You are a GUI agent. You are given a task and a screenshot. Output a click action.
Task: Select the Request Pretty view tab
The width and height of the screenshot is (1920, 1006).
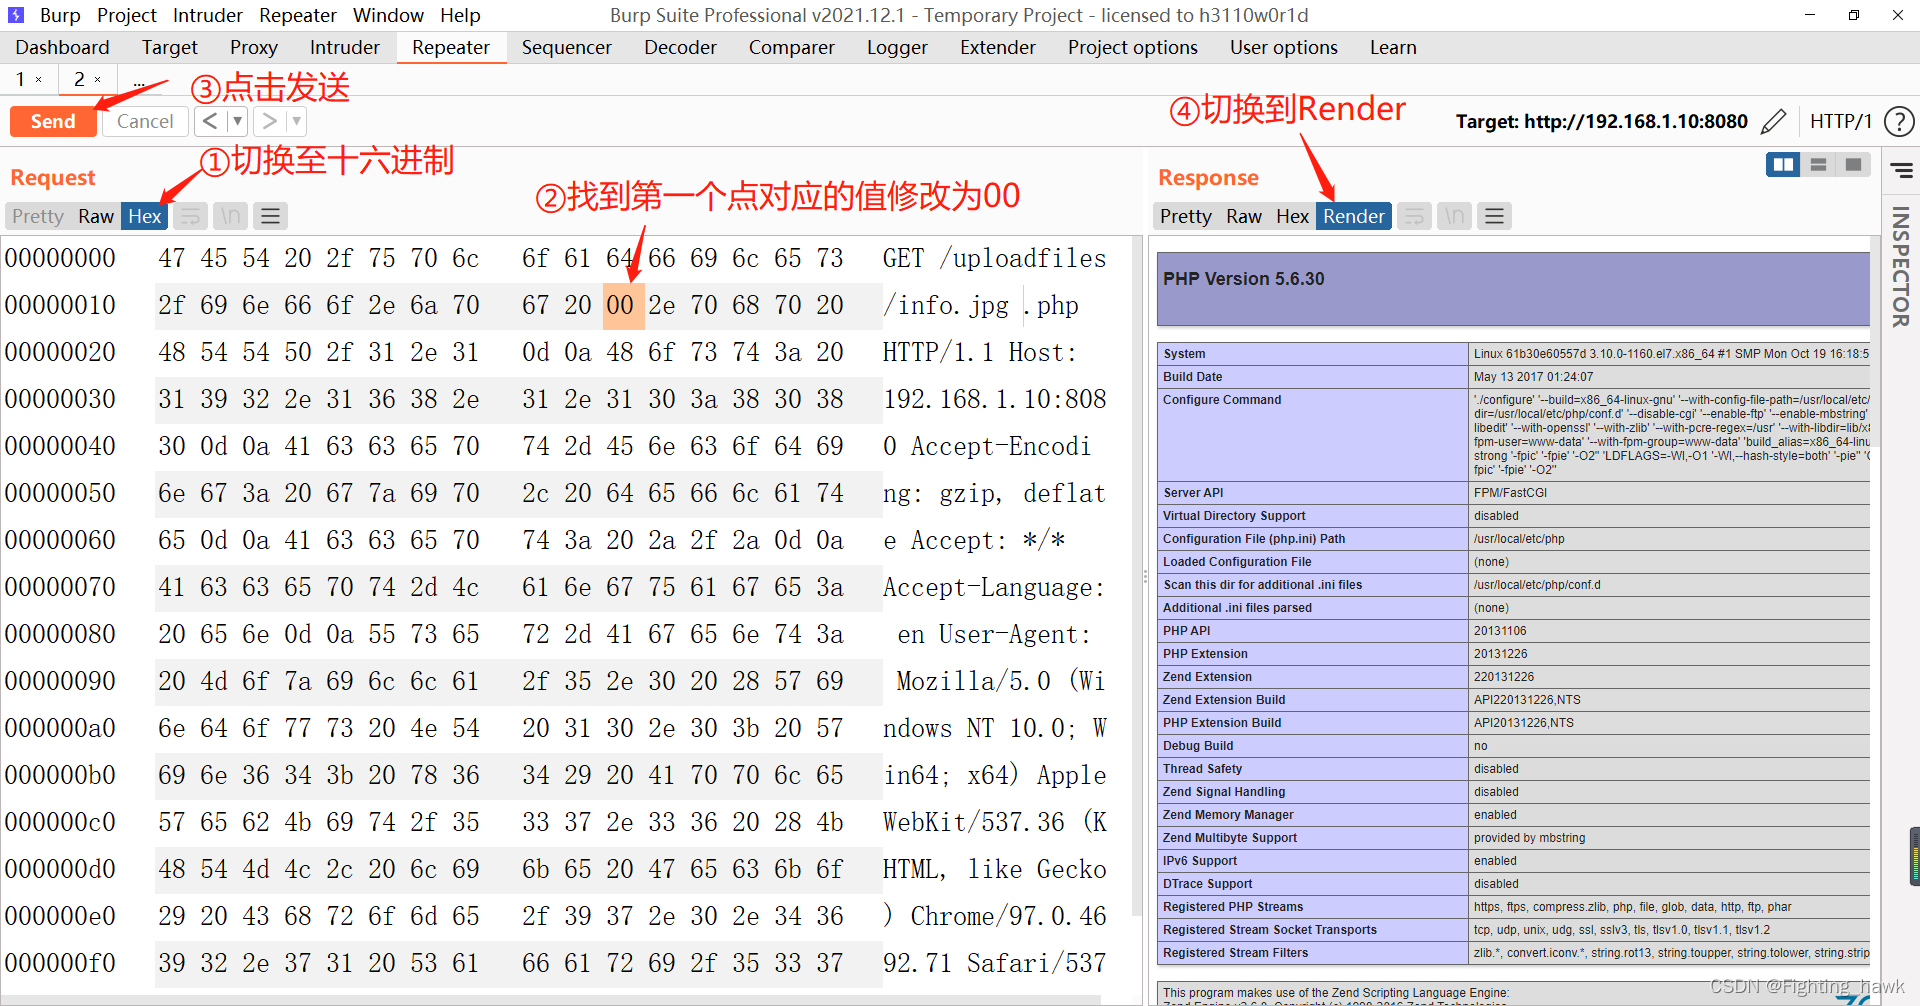click(38, 216)
